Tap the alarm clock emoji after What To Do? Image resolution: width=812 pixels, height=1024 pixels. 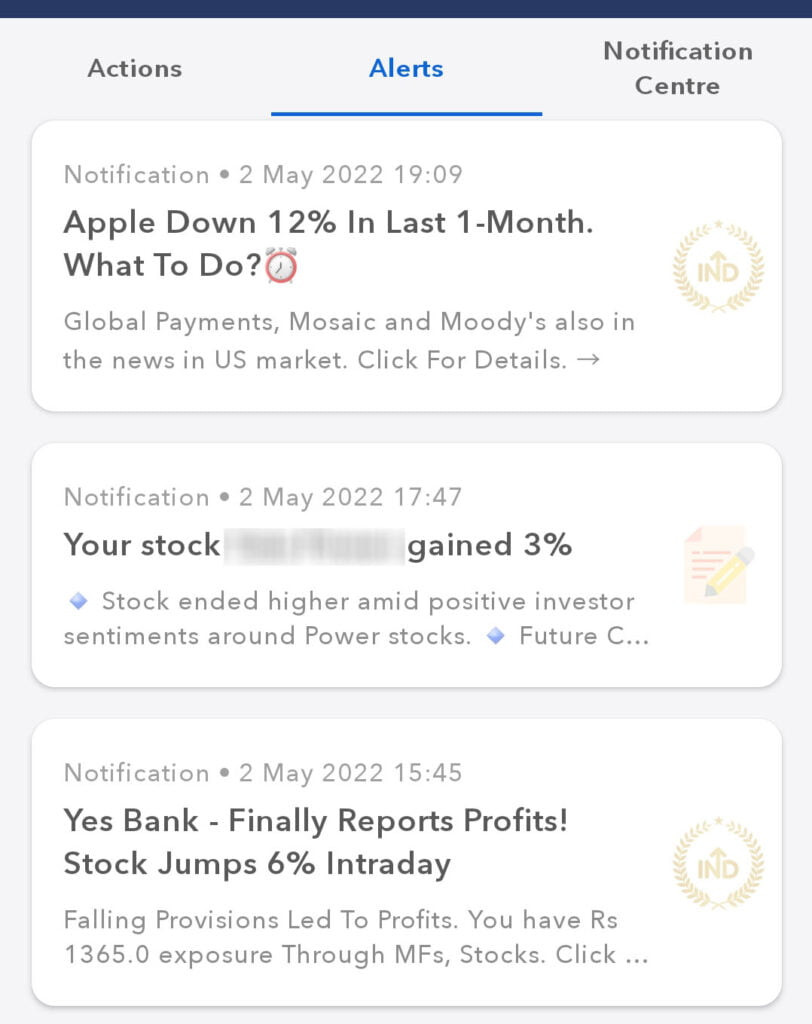(x=282, y=265)
